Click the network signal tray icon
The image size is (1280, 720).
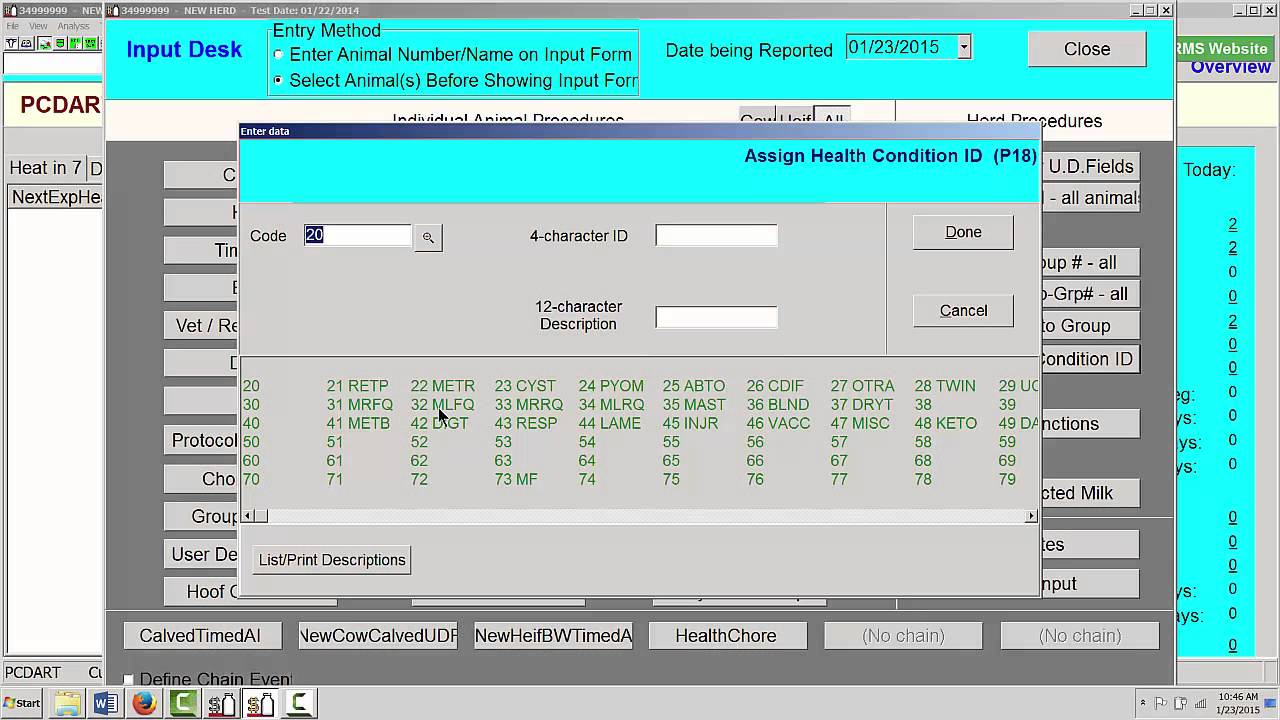click(x=1201, y=703)
